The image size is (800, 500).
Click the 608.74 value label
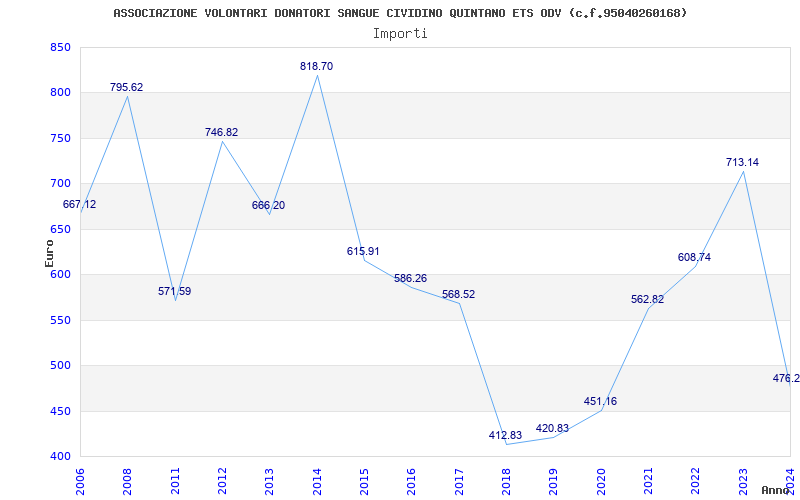pyautogui.click(x=694, y=258)
